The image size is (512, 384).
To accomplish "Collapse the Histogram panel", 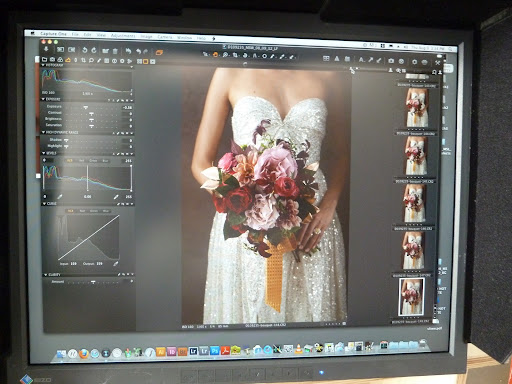I will 43,65.
